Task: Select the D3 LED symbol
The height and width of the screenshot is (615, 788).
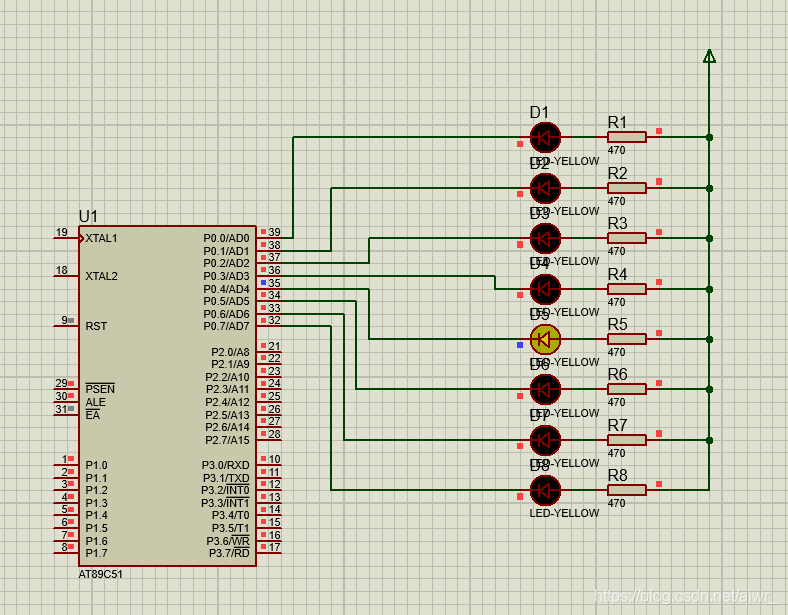Action: coord(545,238)
